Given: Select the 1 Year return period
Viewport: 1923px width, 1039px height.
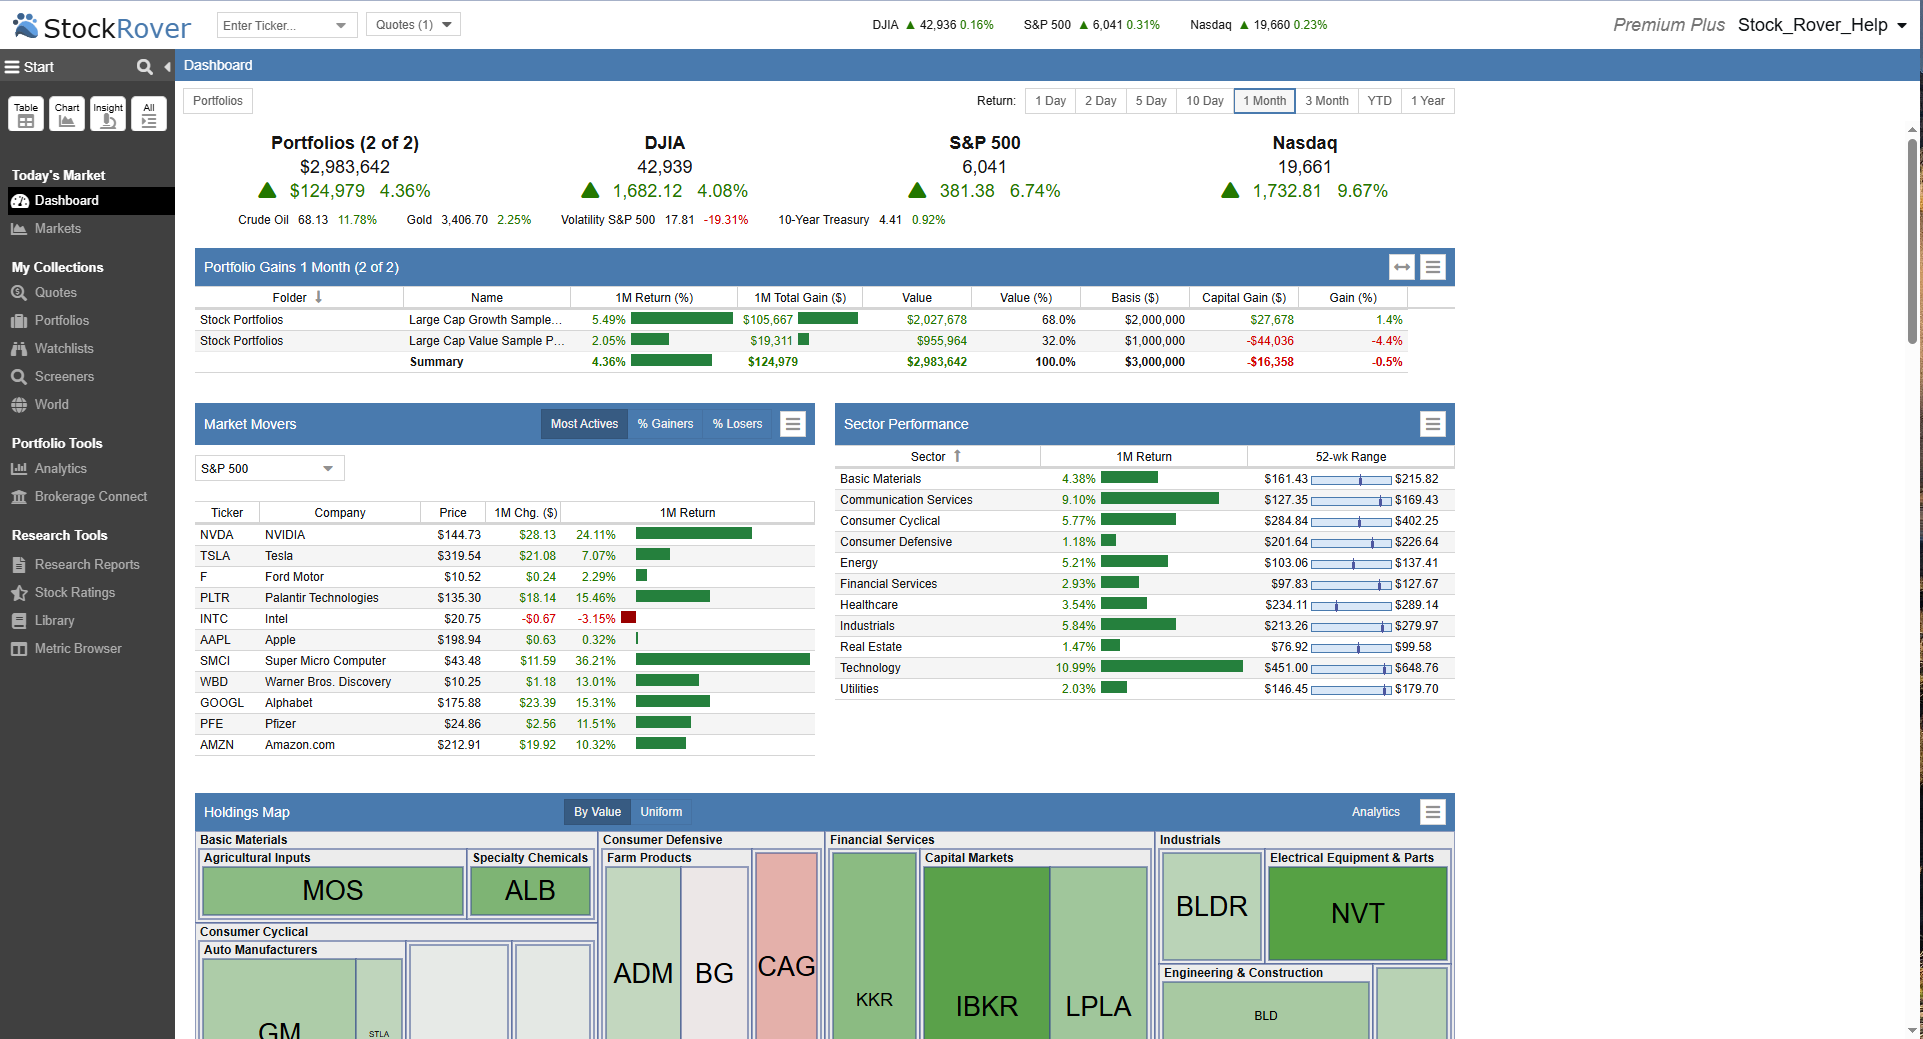Looking at the screenshot, I should pyautogui.click(x=1427, y=100).
